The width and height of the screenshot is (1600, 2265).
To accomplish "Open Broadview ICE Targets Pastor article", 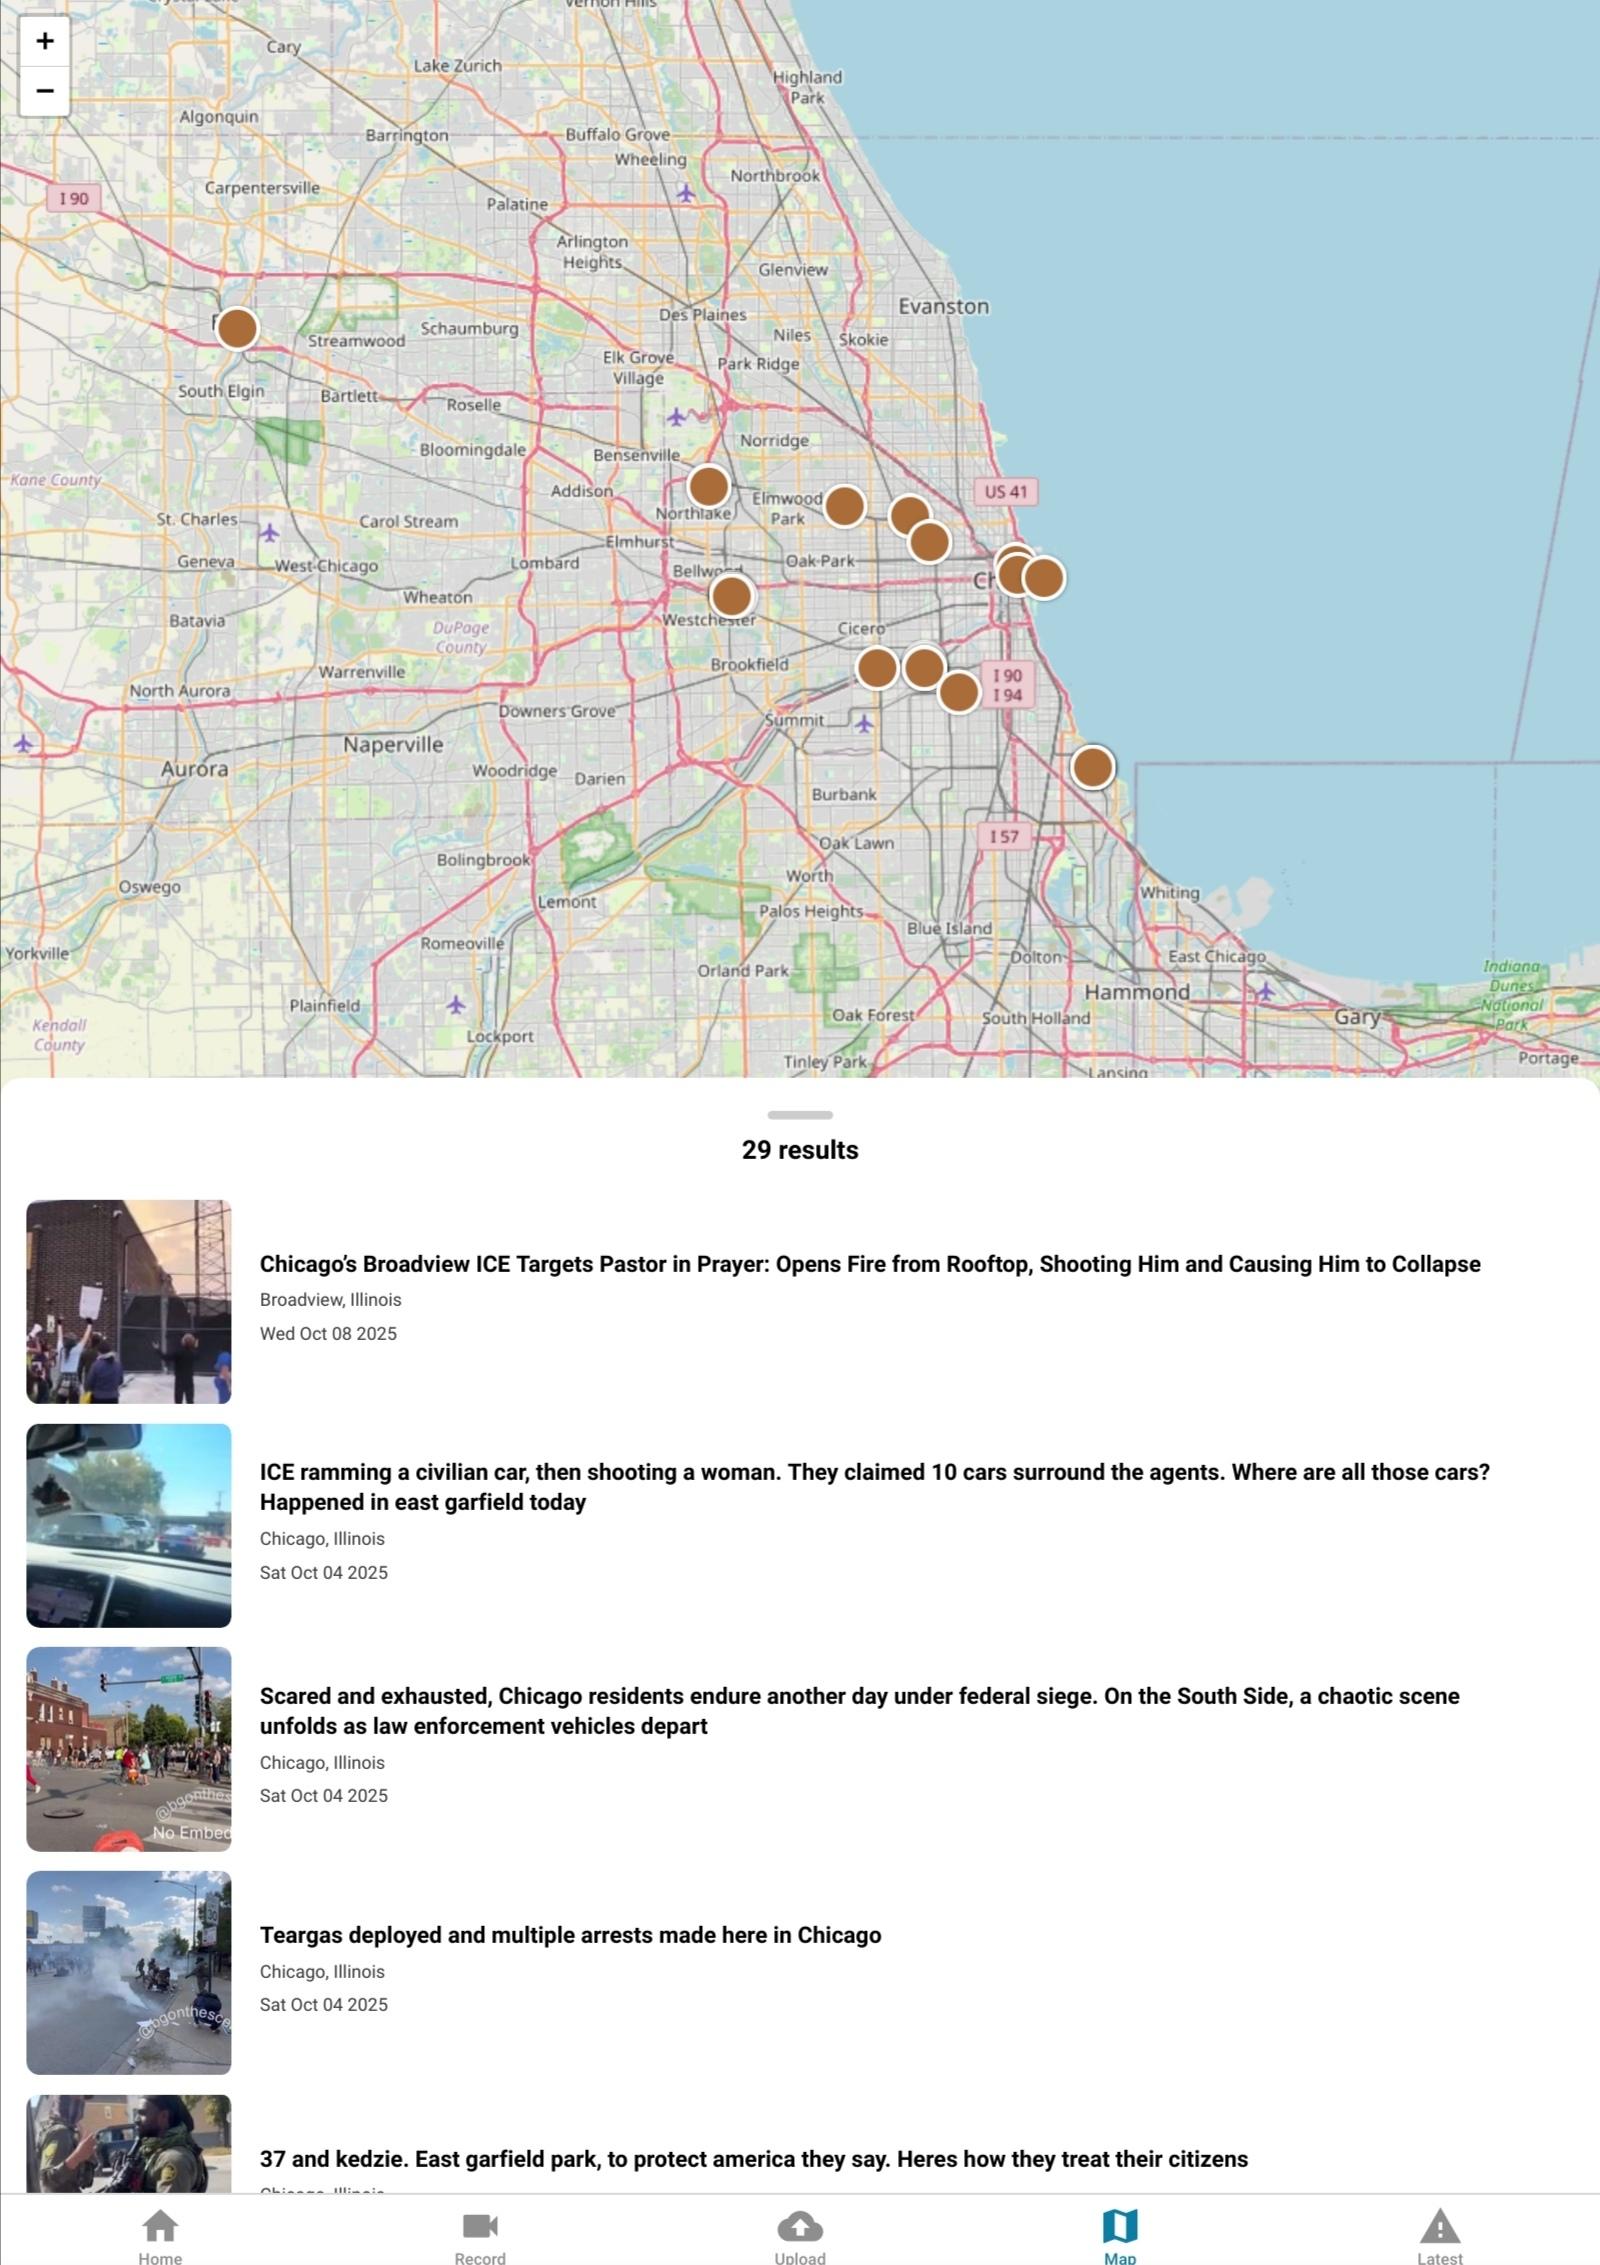I will [x=869, y=1264].
